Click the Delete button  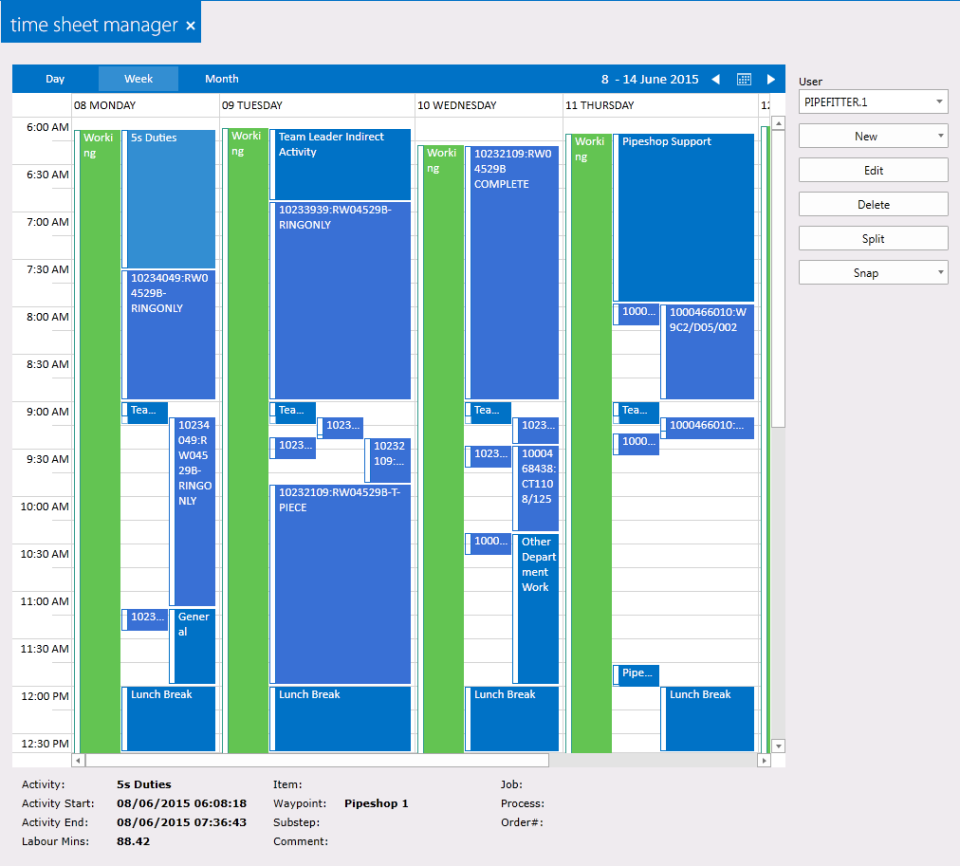(872, 204)
